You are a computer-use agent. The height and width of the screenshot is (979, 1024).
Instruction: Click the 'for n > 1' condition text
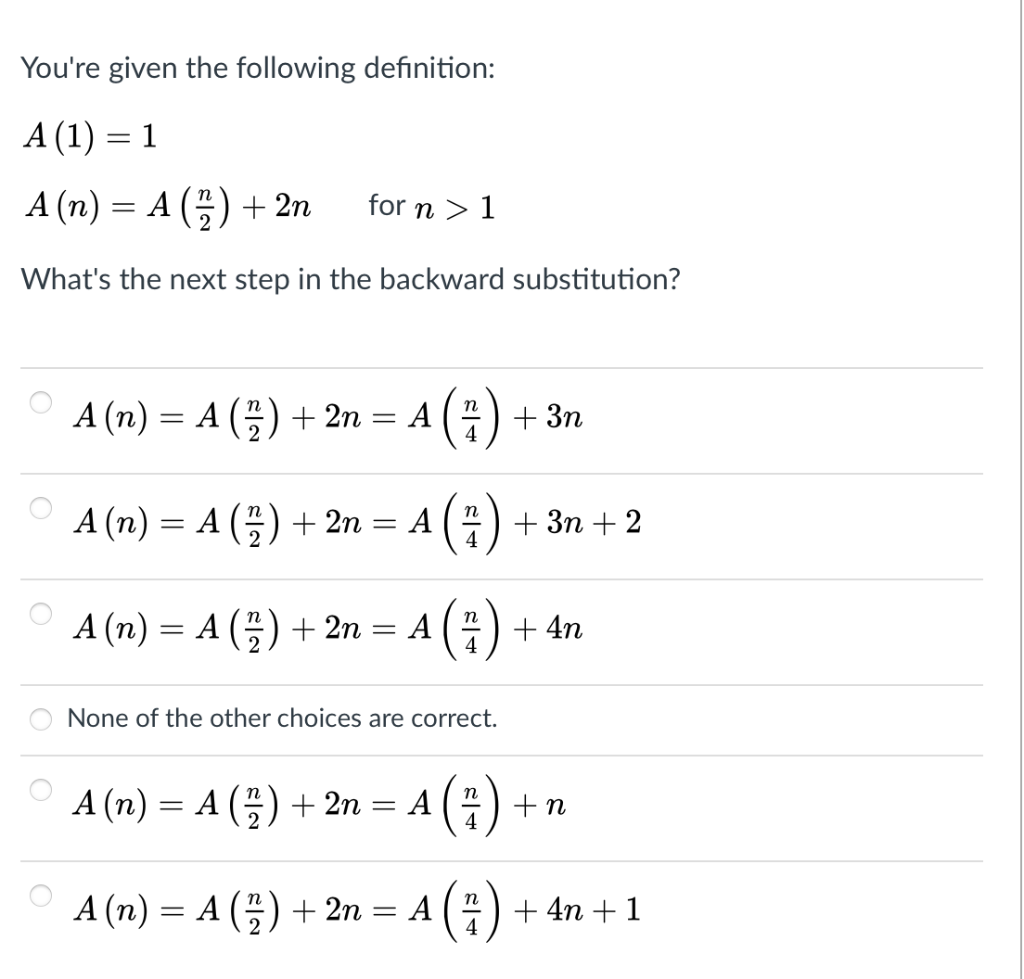(430, 206)
